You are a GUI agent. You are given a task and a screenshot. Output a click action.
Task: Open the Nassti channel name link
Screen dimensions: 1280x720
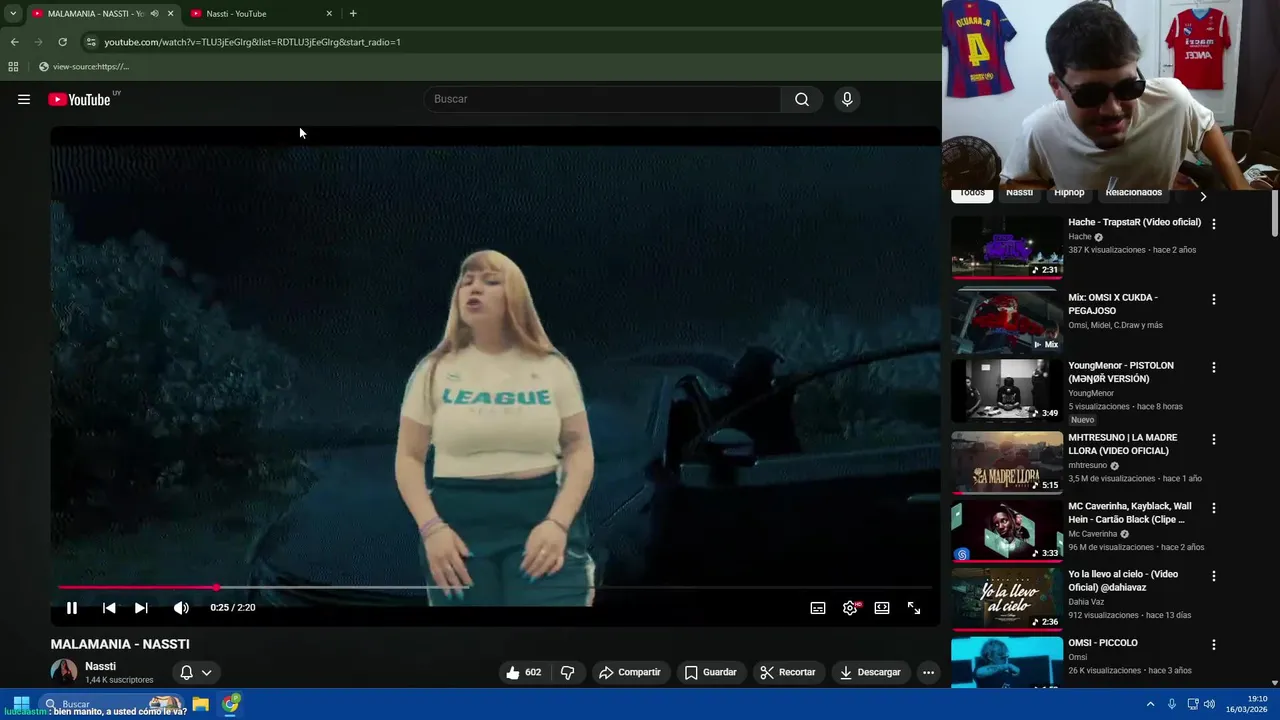100,666
